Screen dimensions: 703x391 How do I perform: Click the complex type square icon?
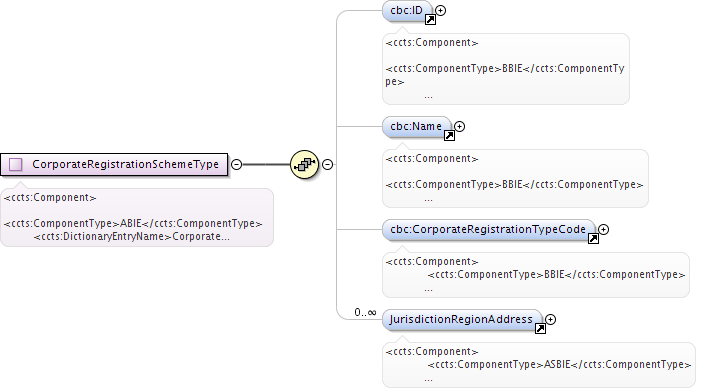(16, 165)
